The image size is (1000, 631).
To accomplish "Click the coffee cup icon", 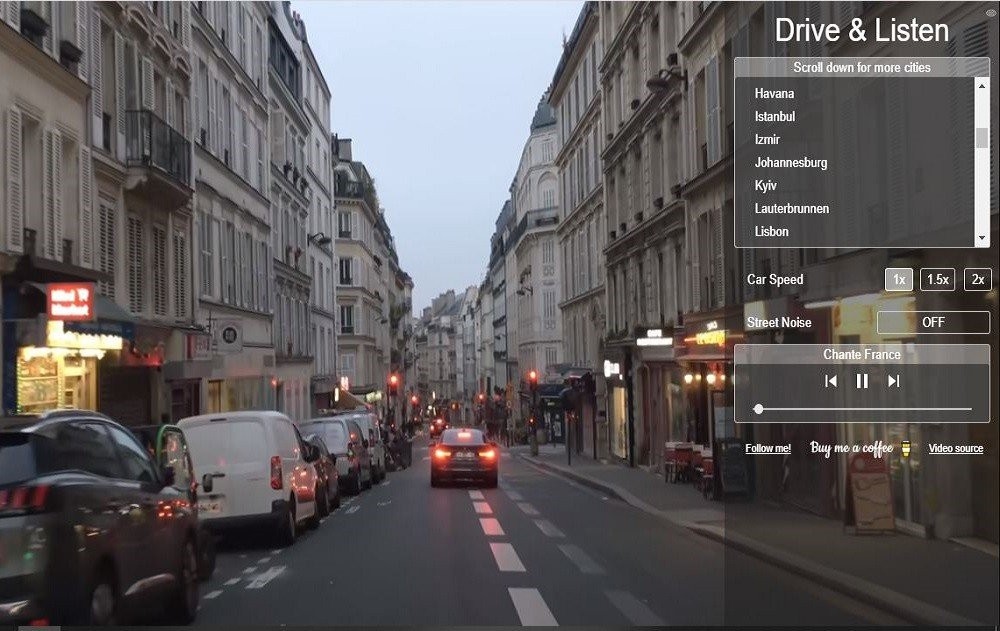I will pyautogui.click(x=906, y=449).
